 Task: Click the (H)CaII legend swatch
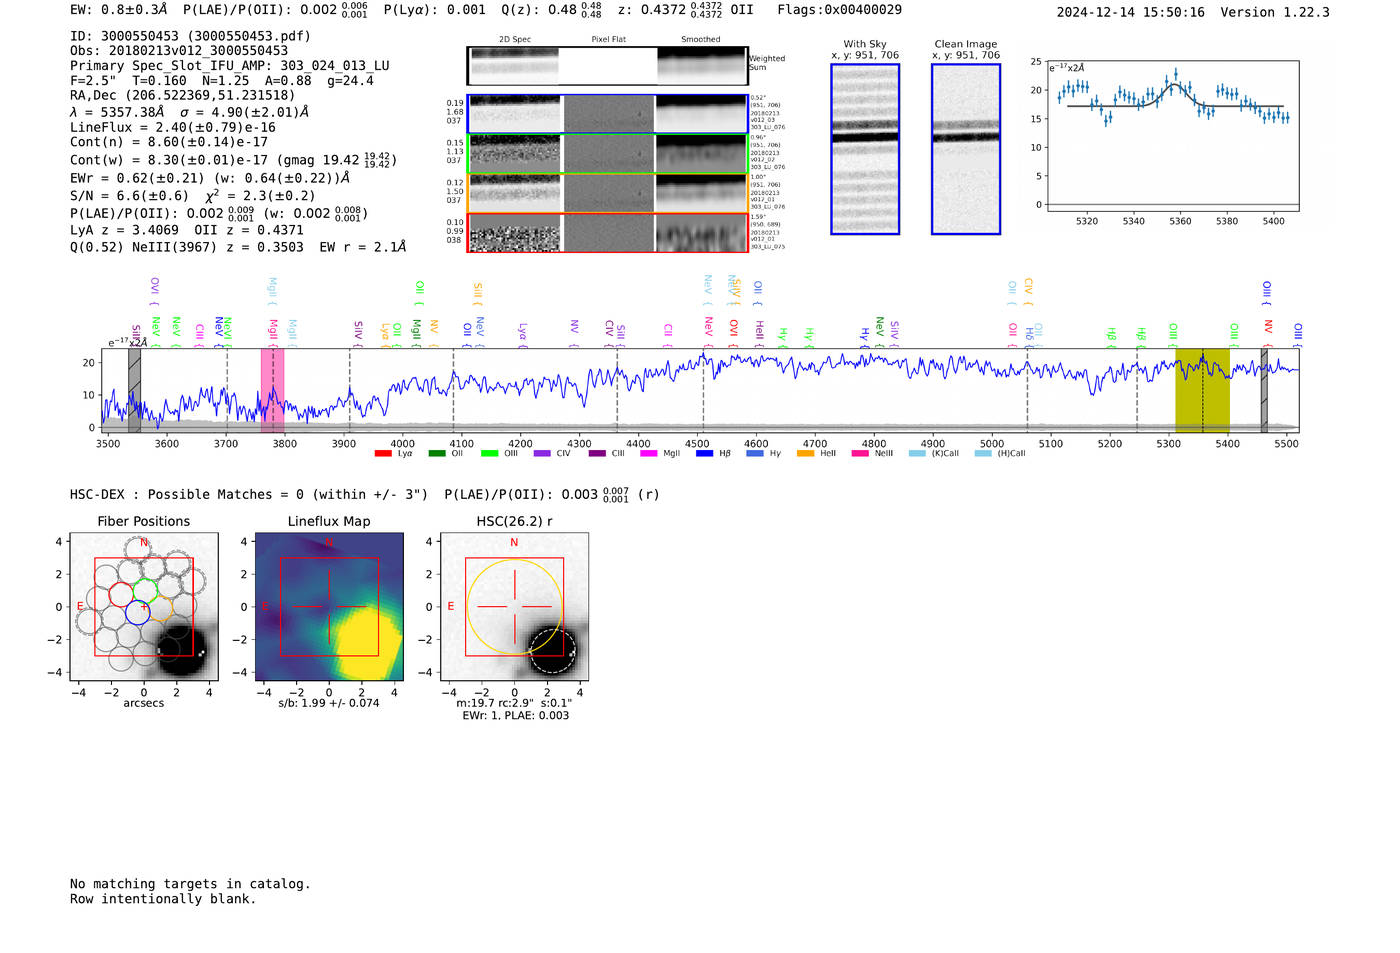pos(983,454)
